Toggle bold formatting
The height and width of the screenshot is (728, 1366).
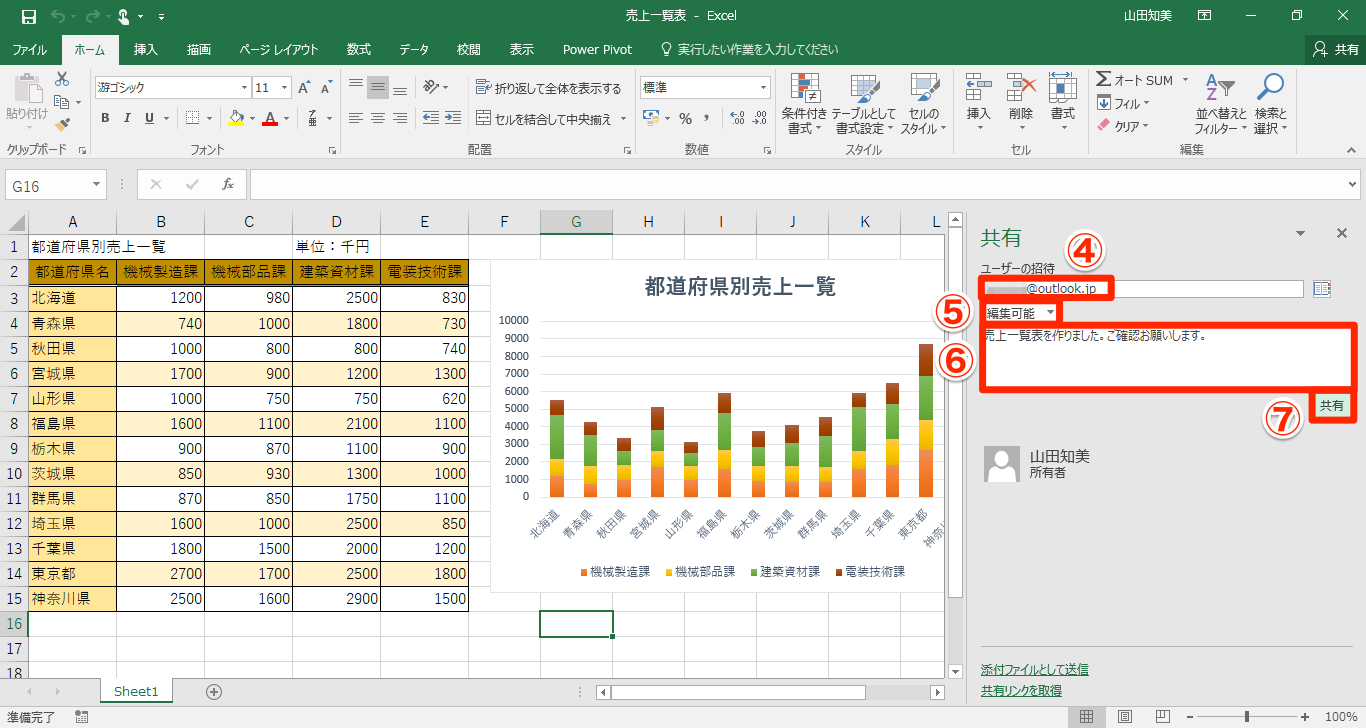click(x=104, y=118)
